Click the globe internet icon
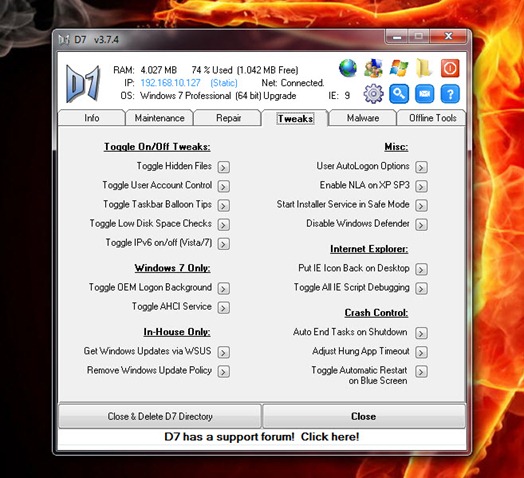The width and height of the screenshot is (524, 478). click(x=348, y=68)
